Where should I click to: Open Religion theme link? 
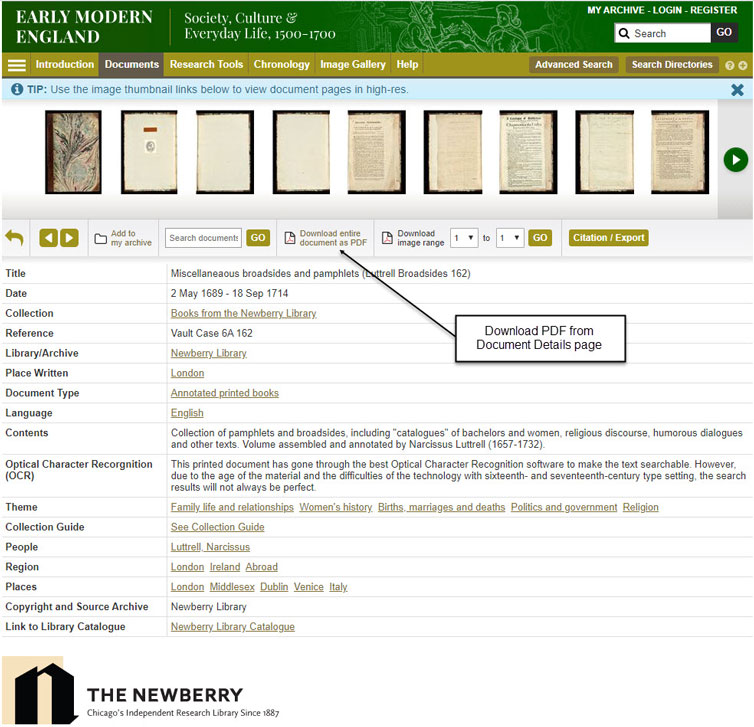[641, 507]
